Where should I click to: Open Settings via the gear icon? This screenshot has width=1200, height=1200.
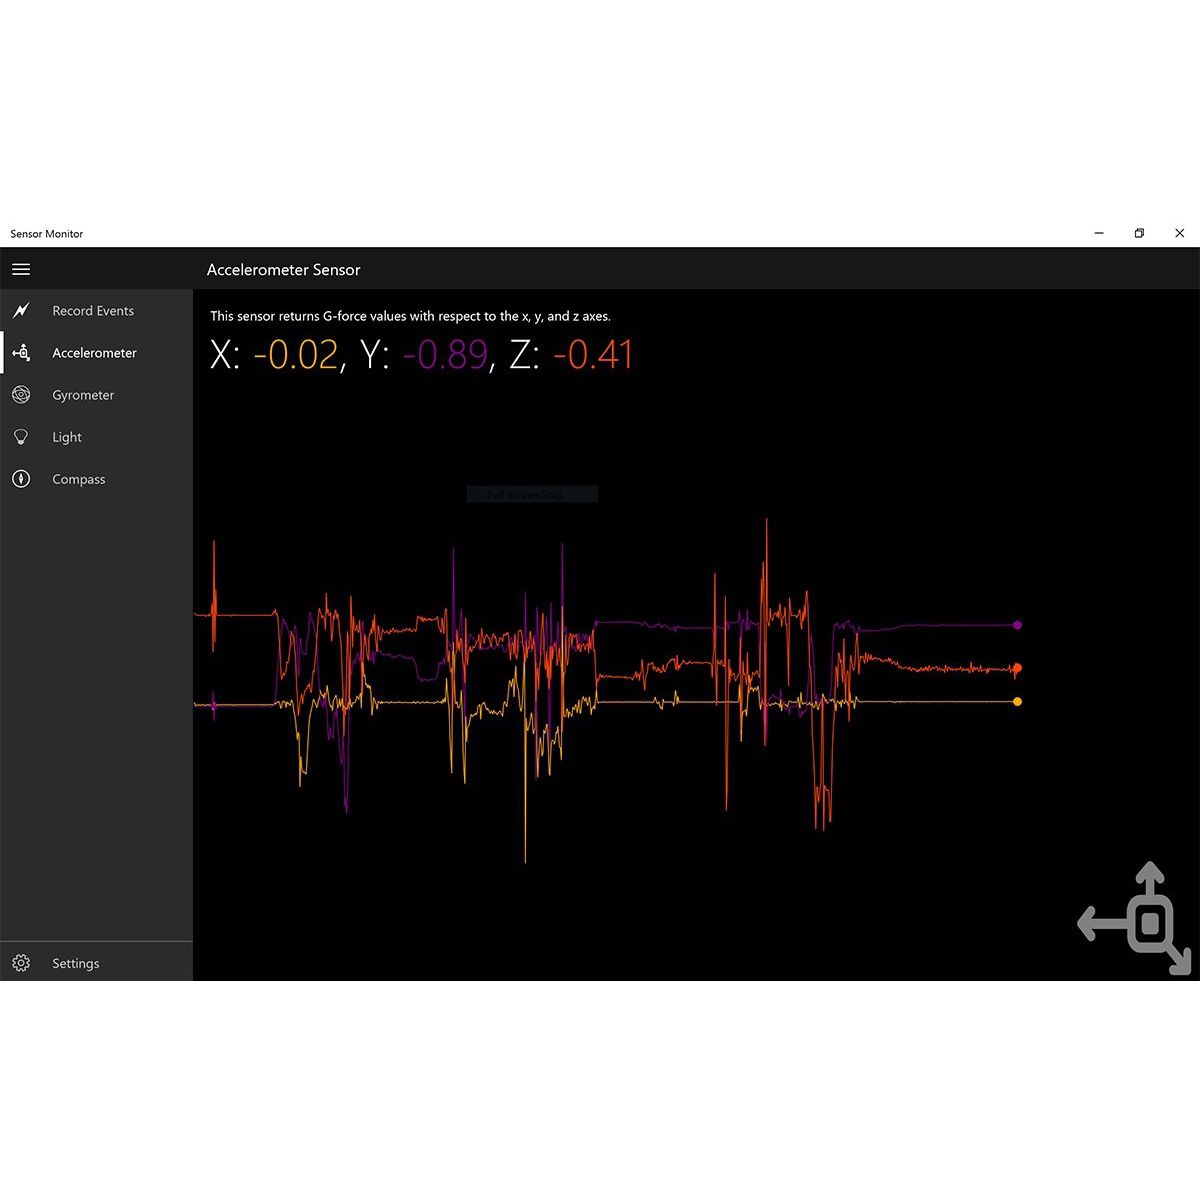tap(21, 963)
